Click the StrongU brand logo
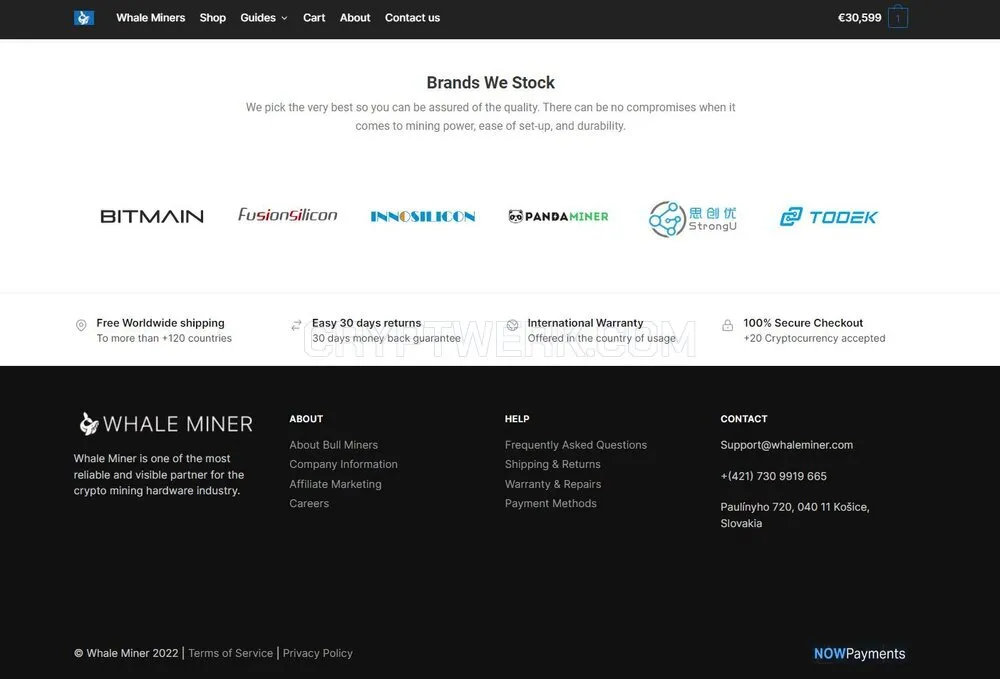This screenshot has height=679, width=1000. click(x=693, y=219)
